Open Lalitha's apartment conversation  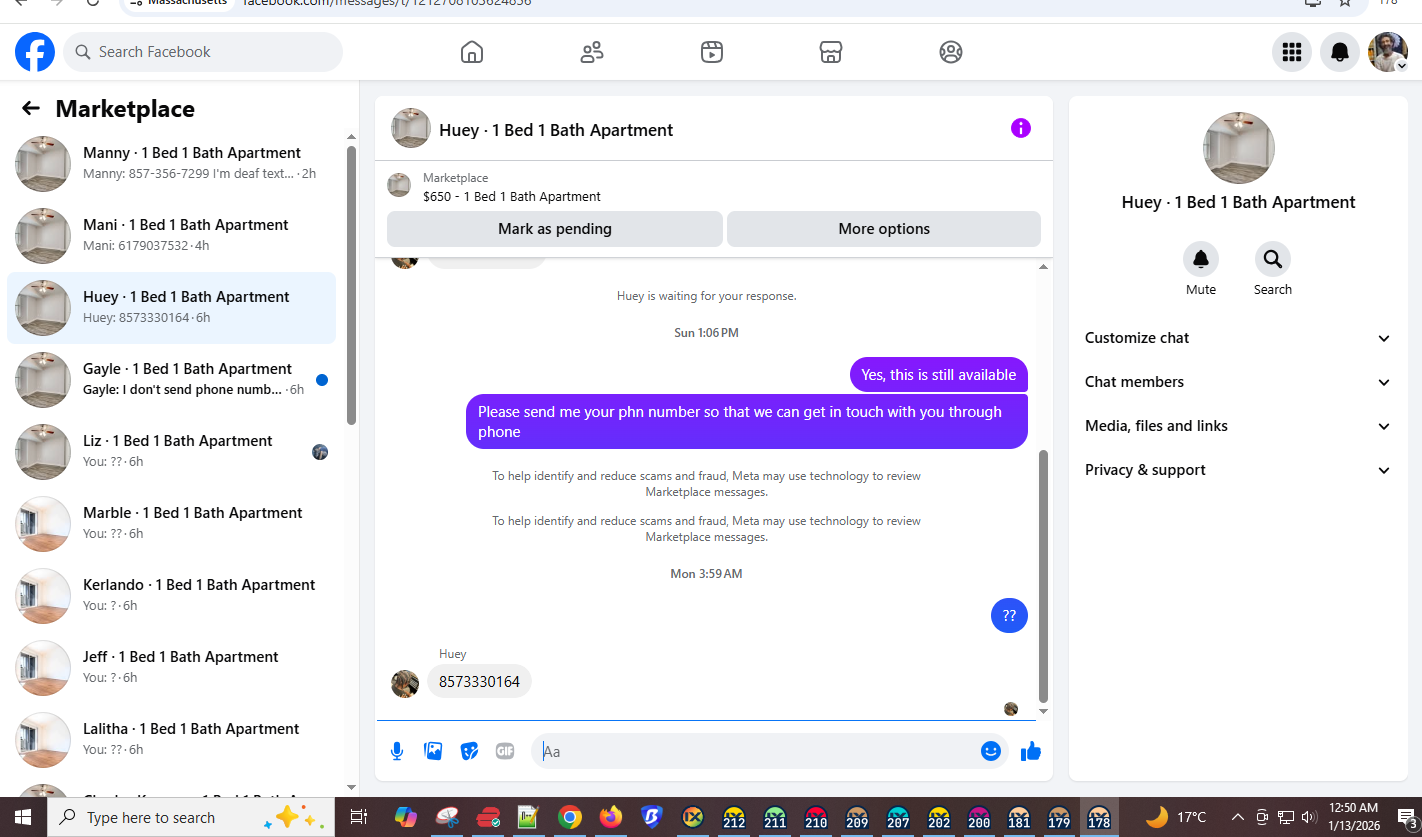tap(172, 740)
